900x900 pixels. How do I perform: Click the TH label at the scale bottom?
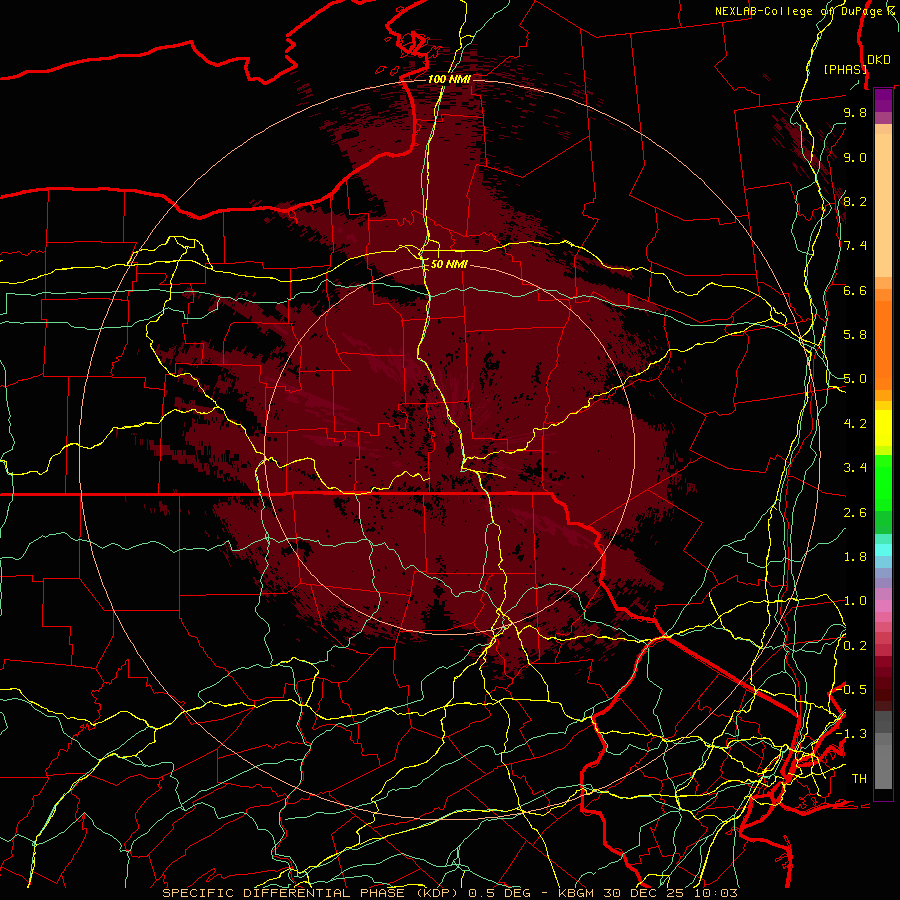pos(859,779)
